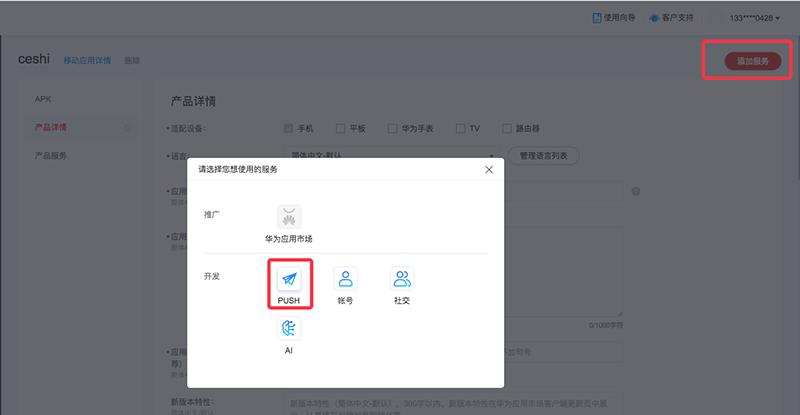Open the 使用向导 usage guide

pyautogui.click(x=612, y=18)
